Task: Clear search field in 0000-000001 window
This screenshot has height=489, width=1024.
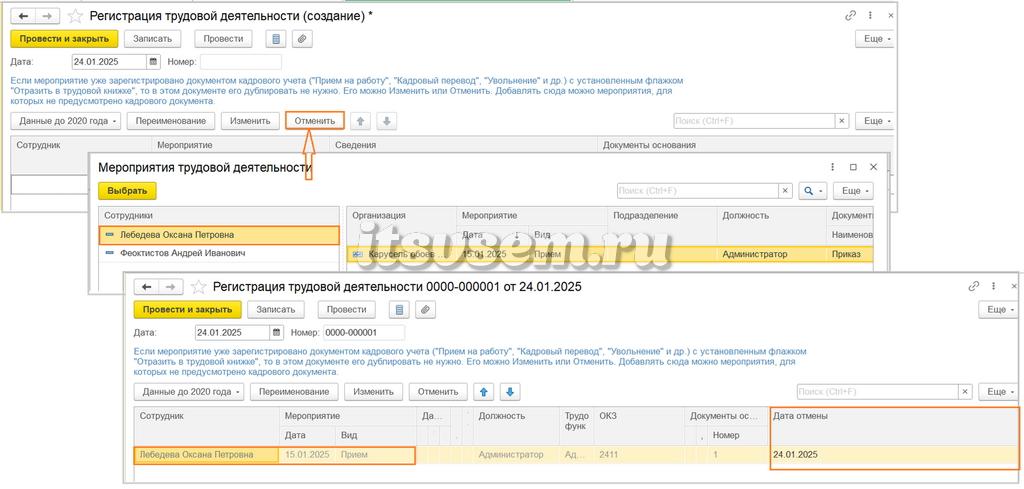Action: (965, 392)
